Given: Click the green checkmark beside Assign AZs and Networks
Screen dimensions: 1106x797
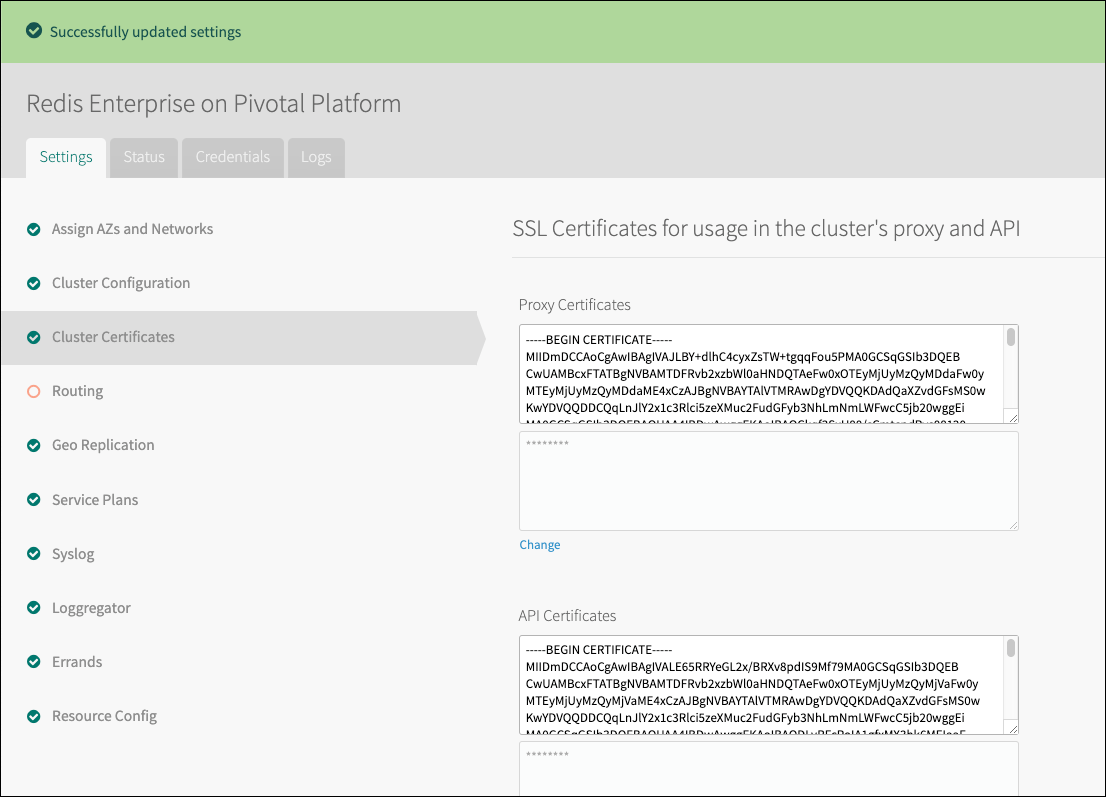Looking at the screenshot, I should click(34, 229).
